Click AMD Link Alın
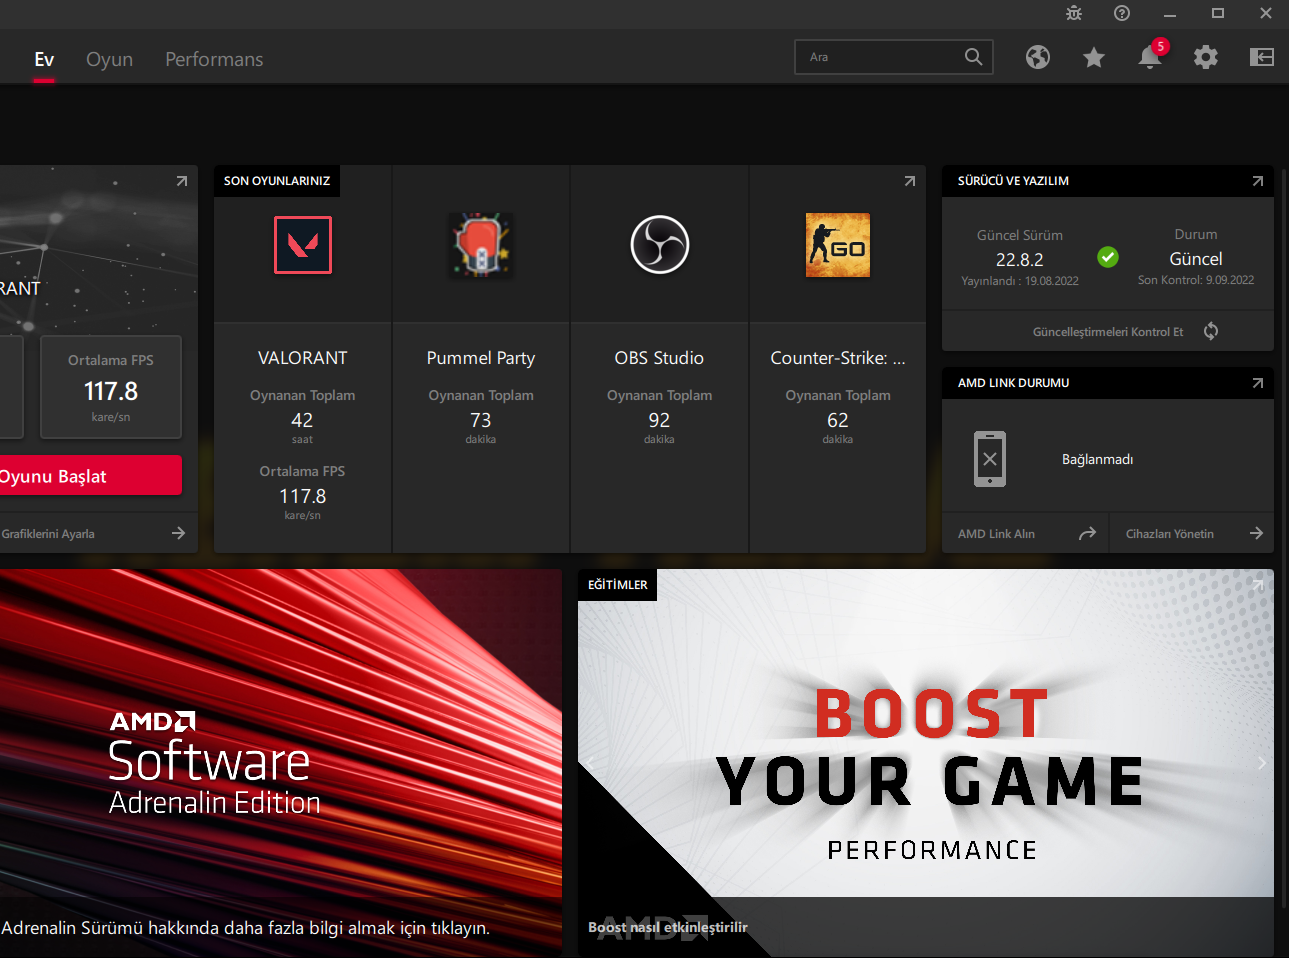1289x958 pixels. point(996,534)
